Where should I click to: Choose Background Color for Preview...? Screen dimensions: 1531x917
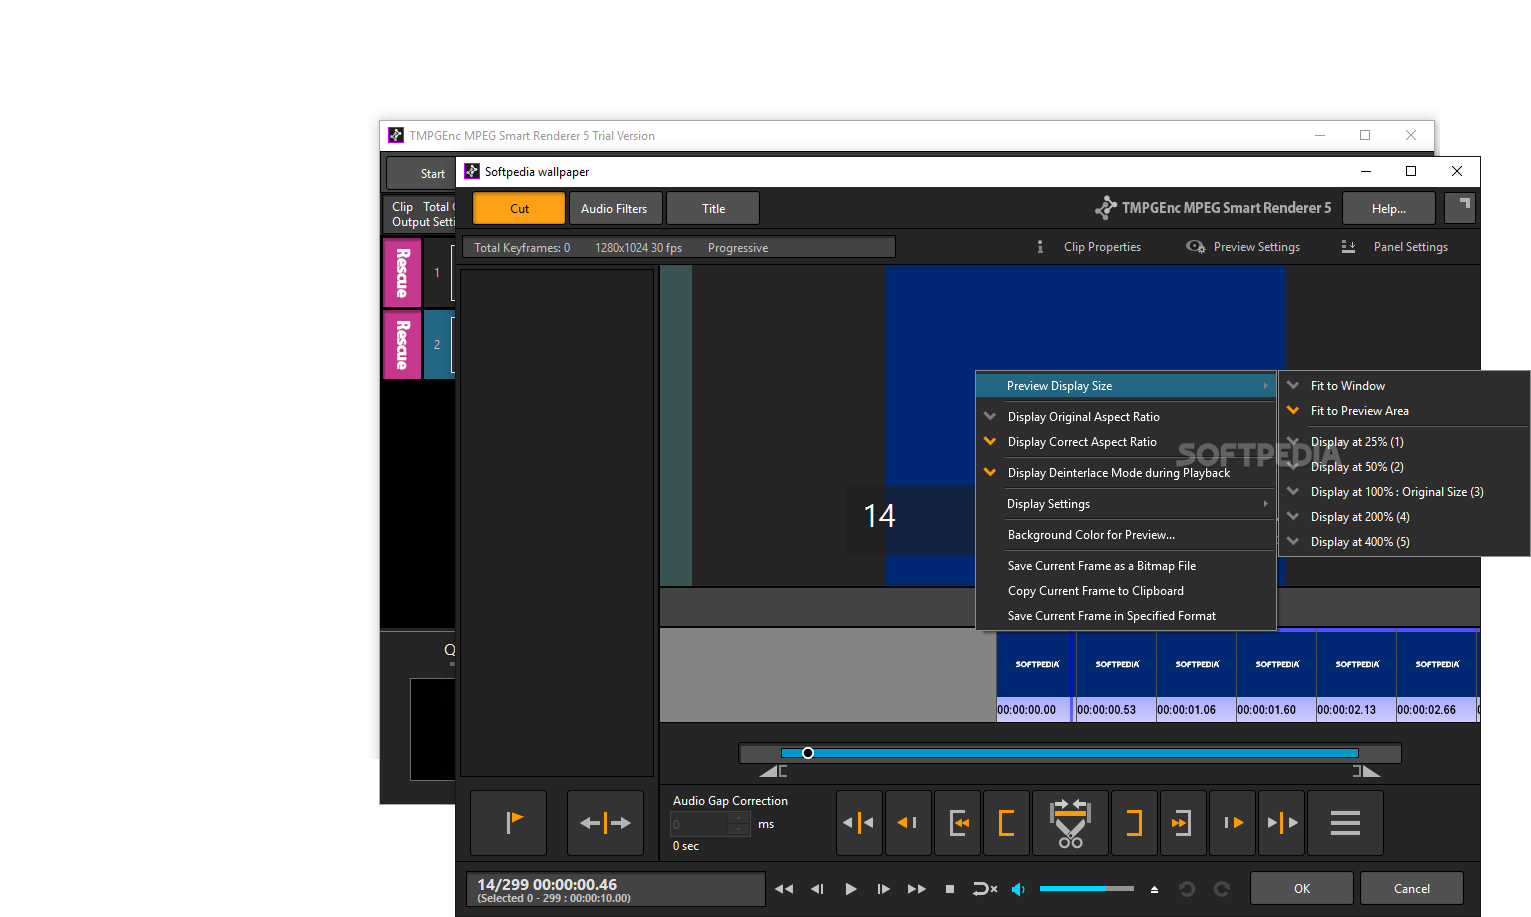pyautogui.click(x=1126, y=535)
